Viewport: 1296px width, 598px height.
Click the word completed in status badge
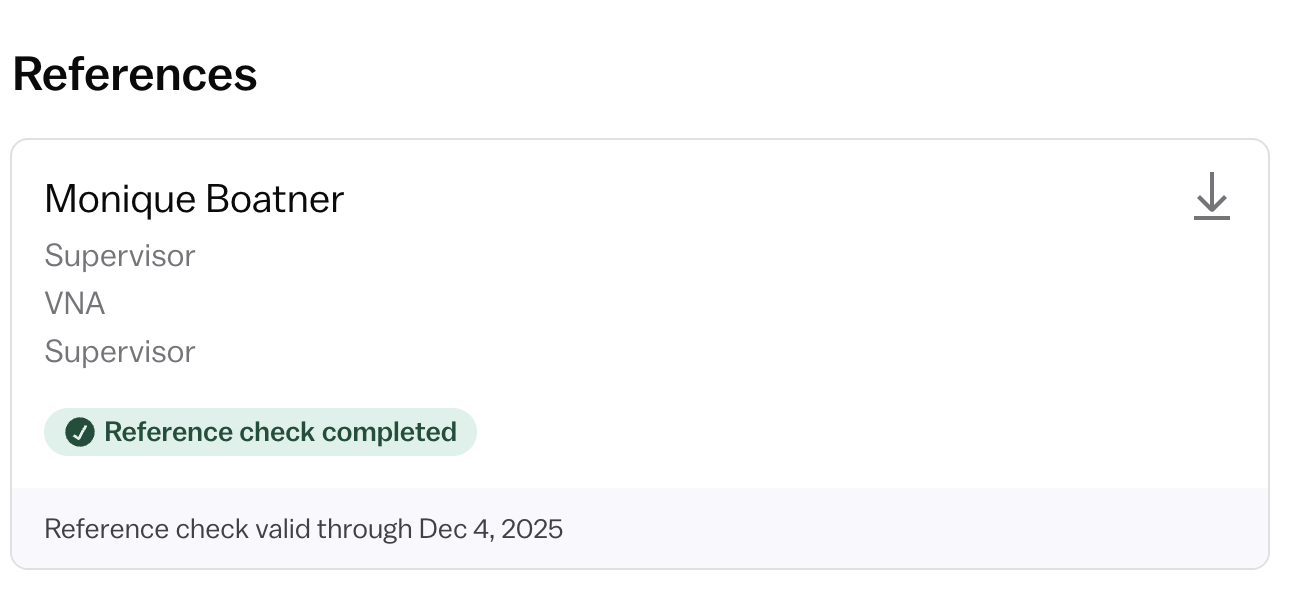pyautogui.click(x=390, y=433)
